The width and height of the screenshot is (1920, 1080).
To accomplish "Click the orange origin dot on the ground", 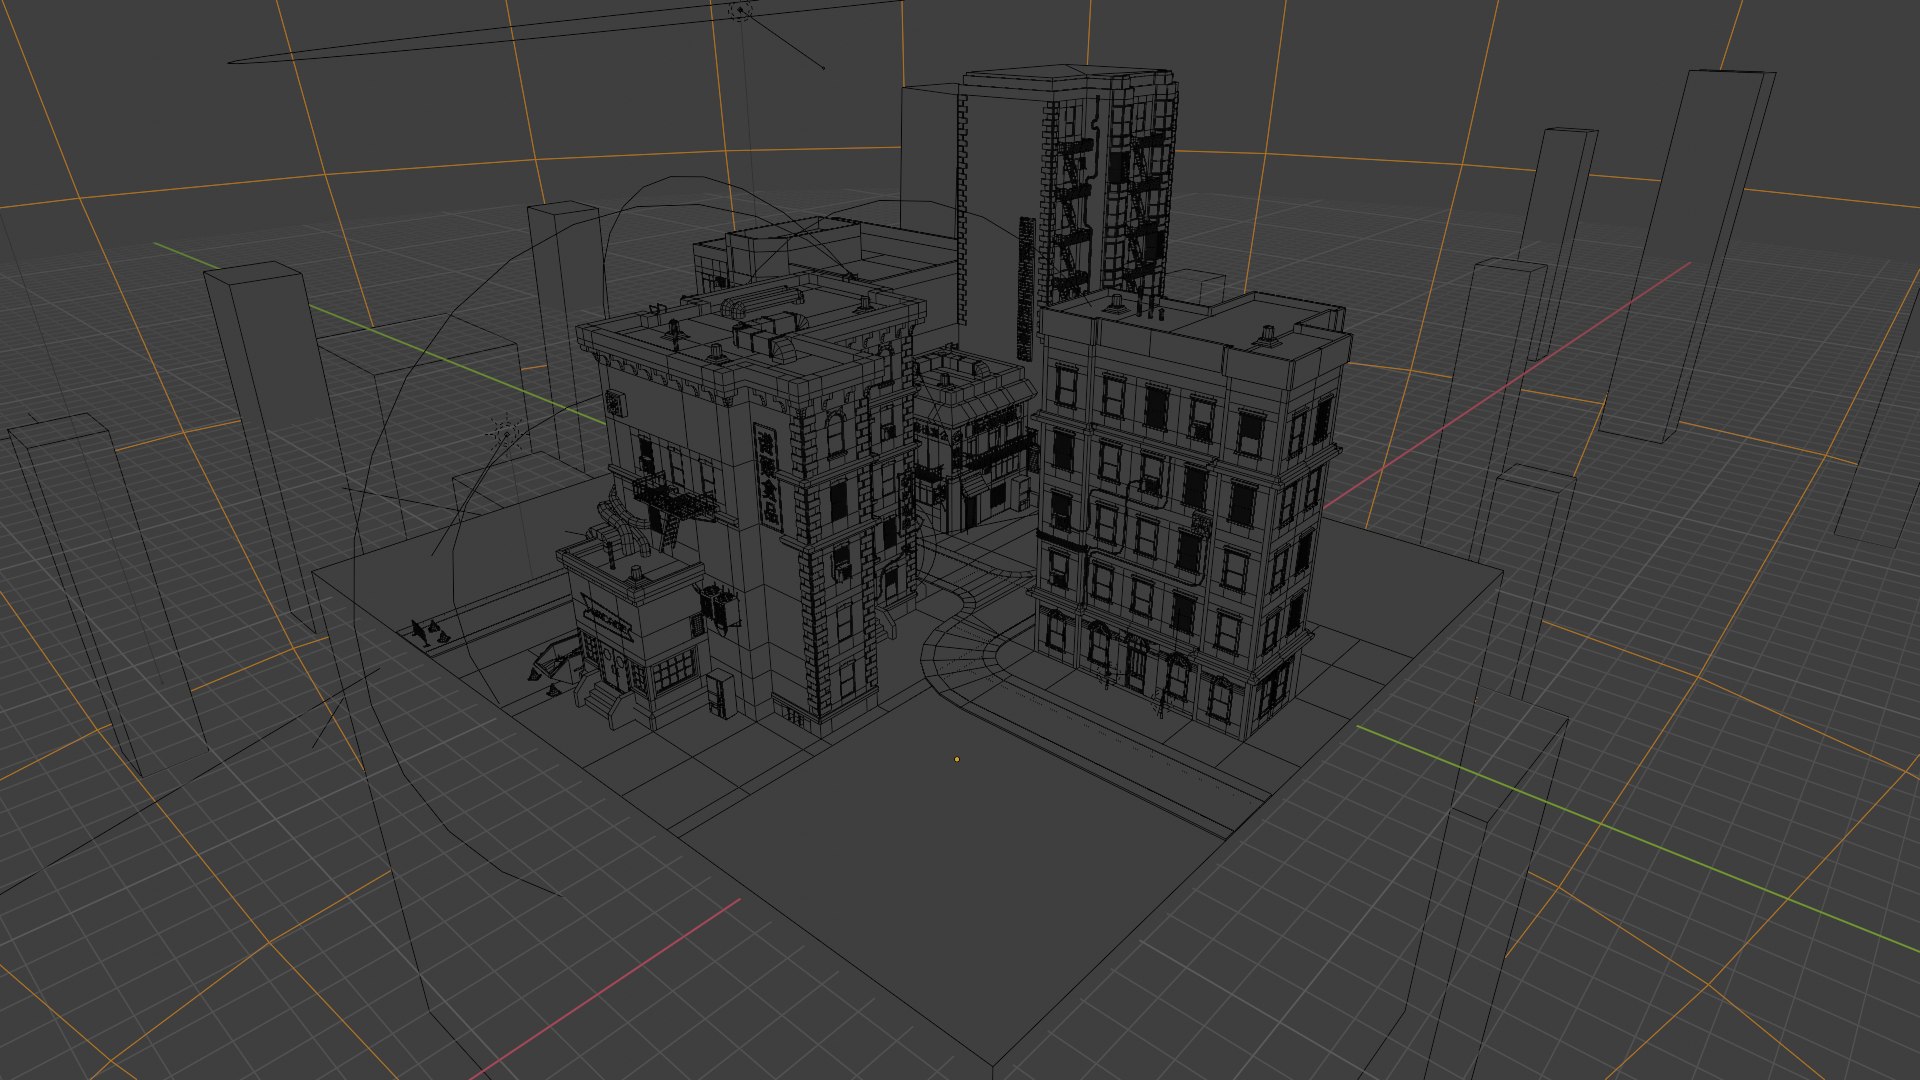I will pyautogui.click(x=957, y=759).
